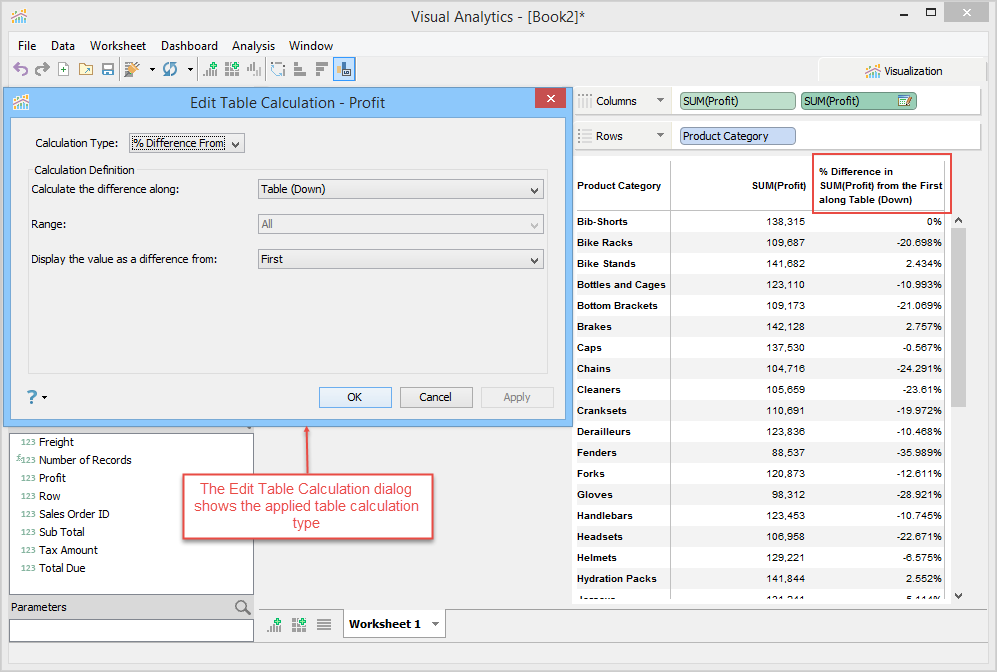Sort descending with the toolbar bars icon
This screenshot has height=672, width=997.
point(322,69)
